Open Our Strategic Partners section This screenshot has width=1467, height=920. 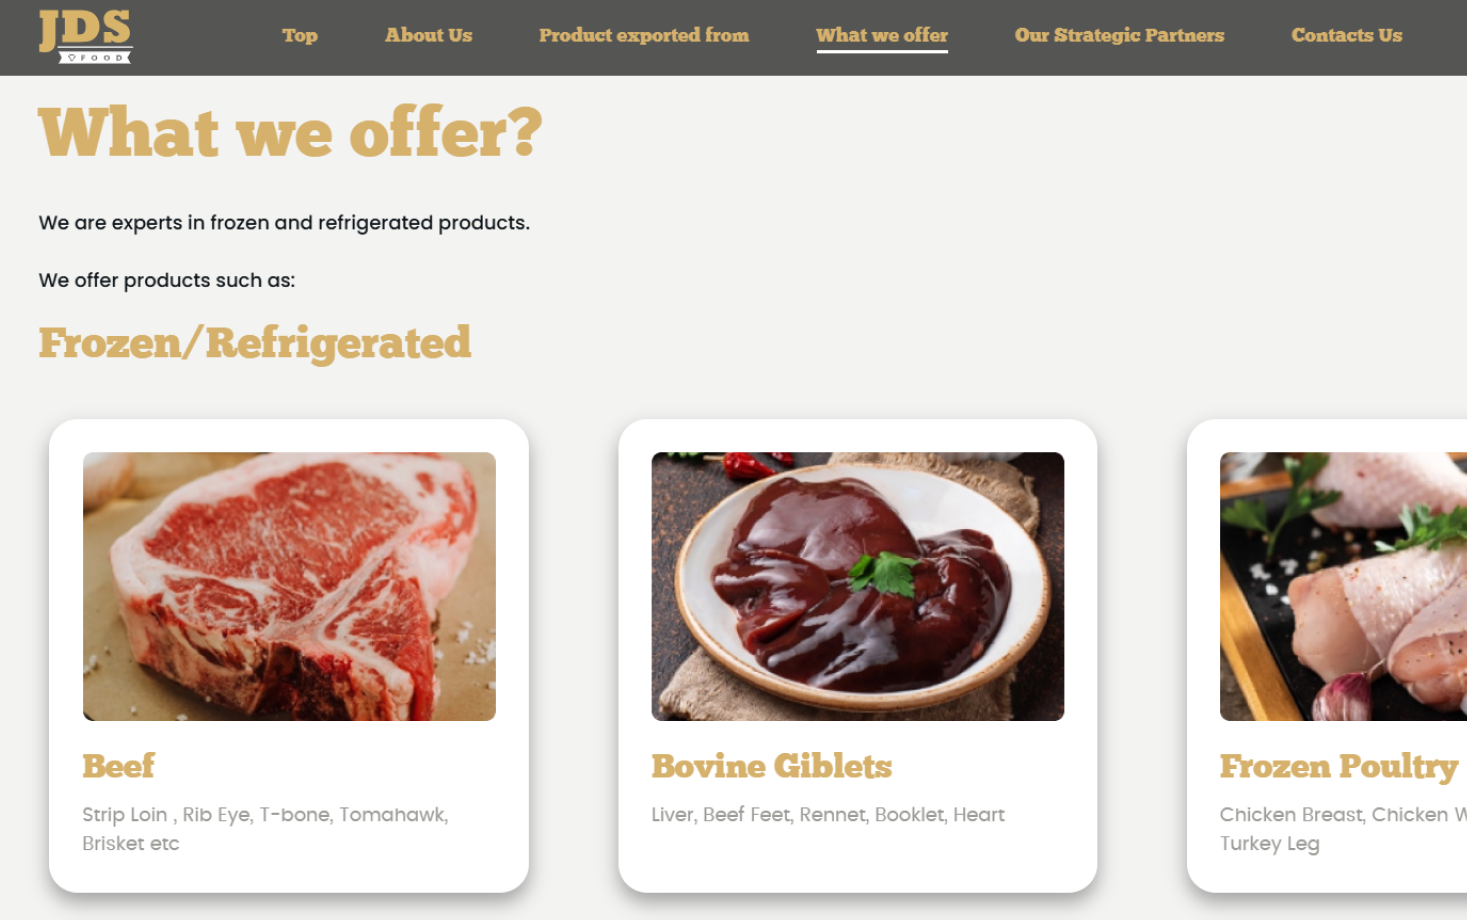coord(1119,35)
